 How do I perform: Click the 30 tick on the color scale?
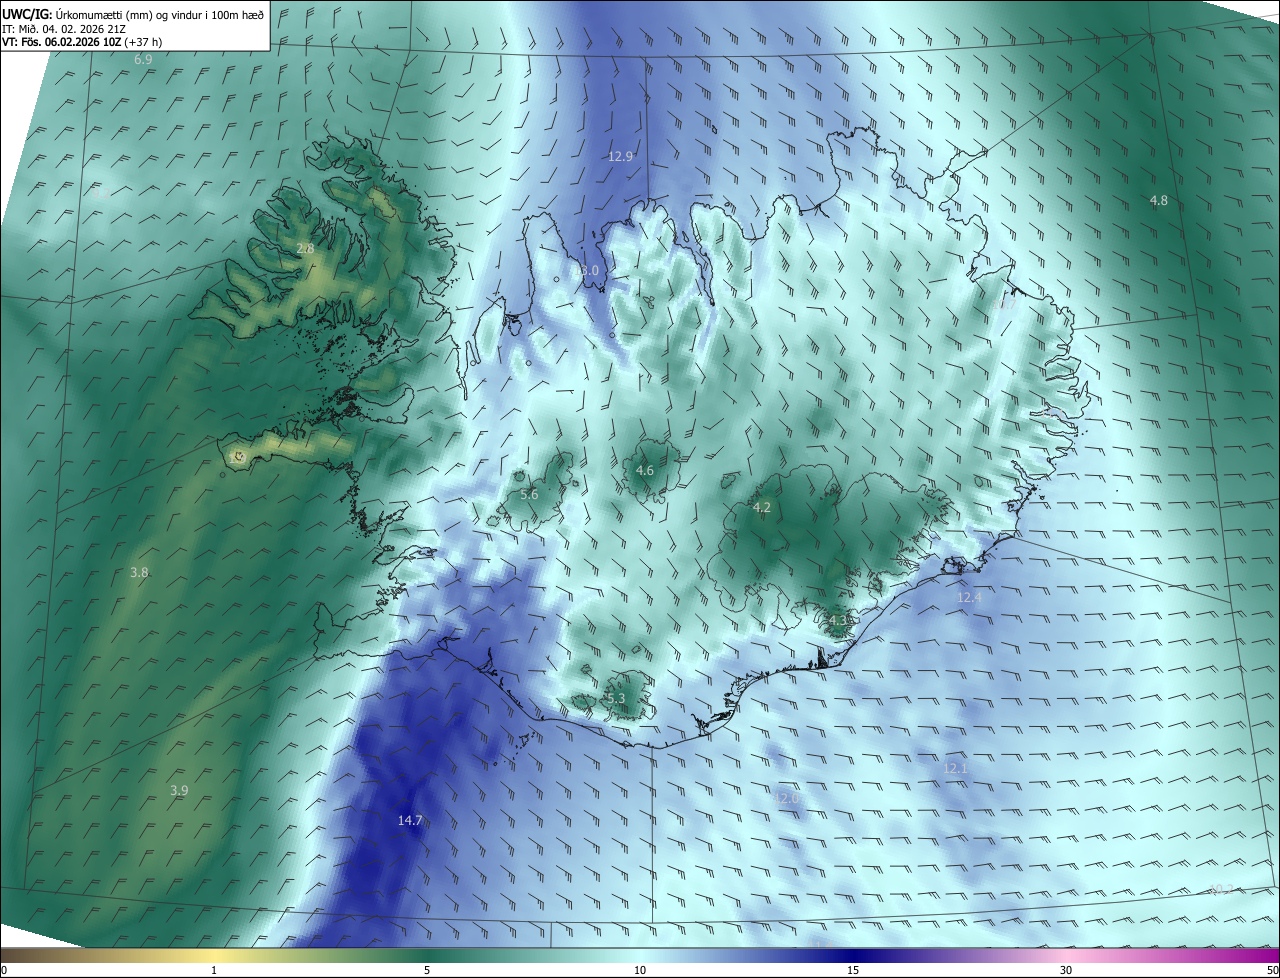coord(1066,970)
